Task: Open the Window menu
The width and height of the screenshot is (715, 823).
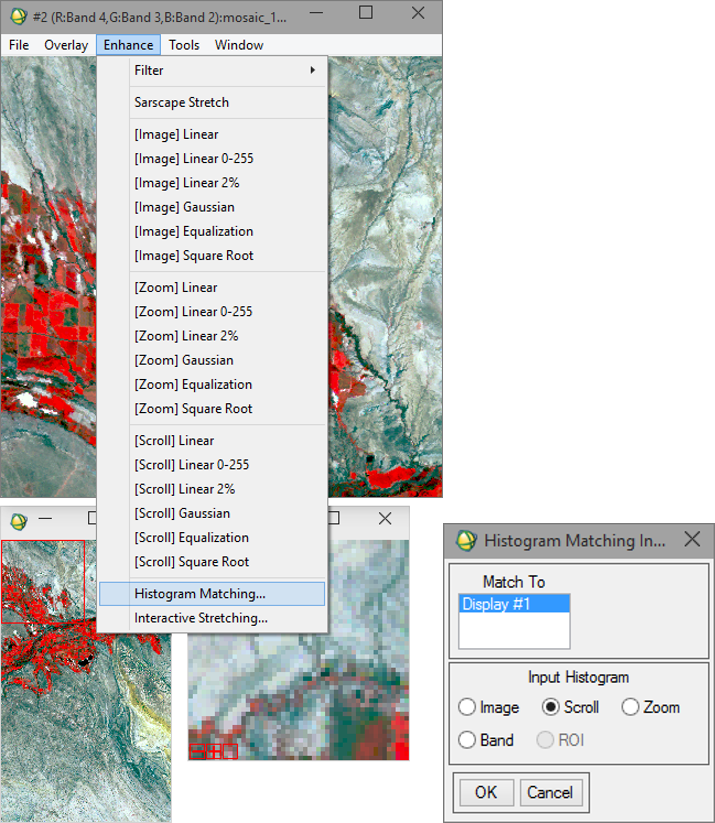Action: pos(239,45)
